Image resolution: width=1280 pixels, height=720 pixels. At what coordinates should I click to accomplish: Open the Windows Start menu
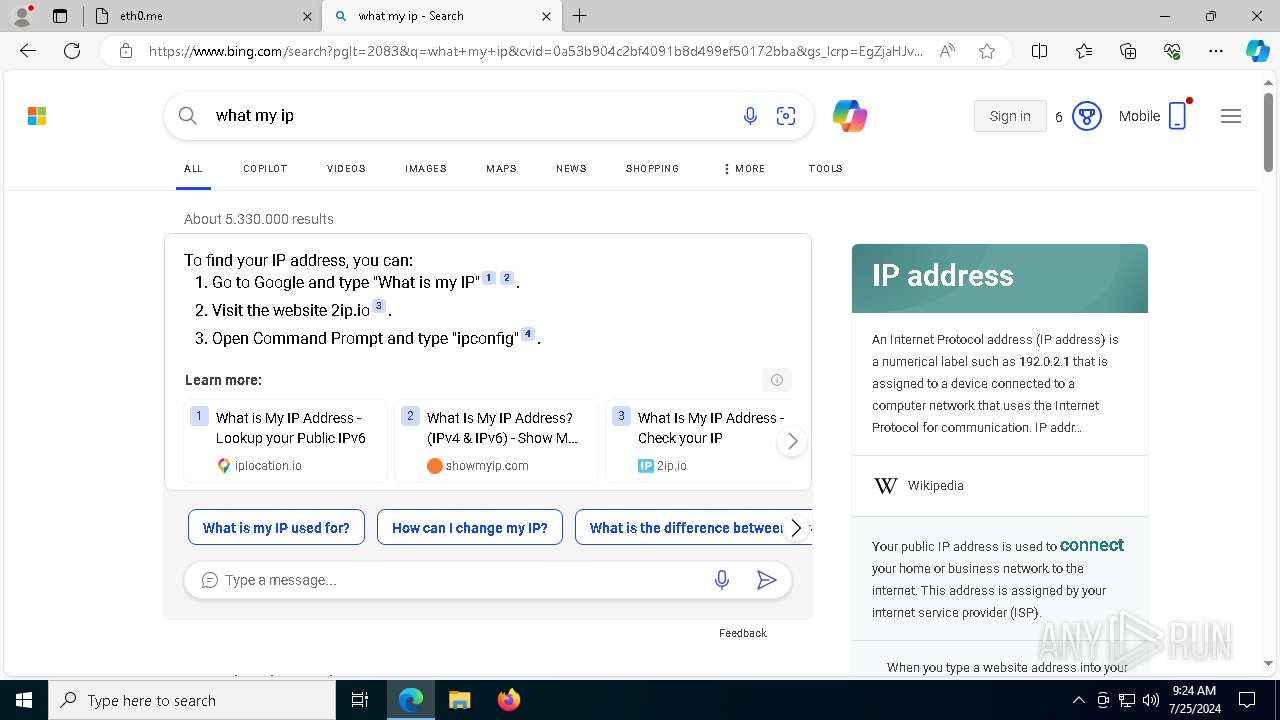coord(24,700)
